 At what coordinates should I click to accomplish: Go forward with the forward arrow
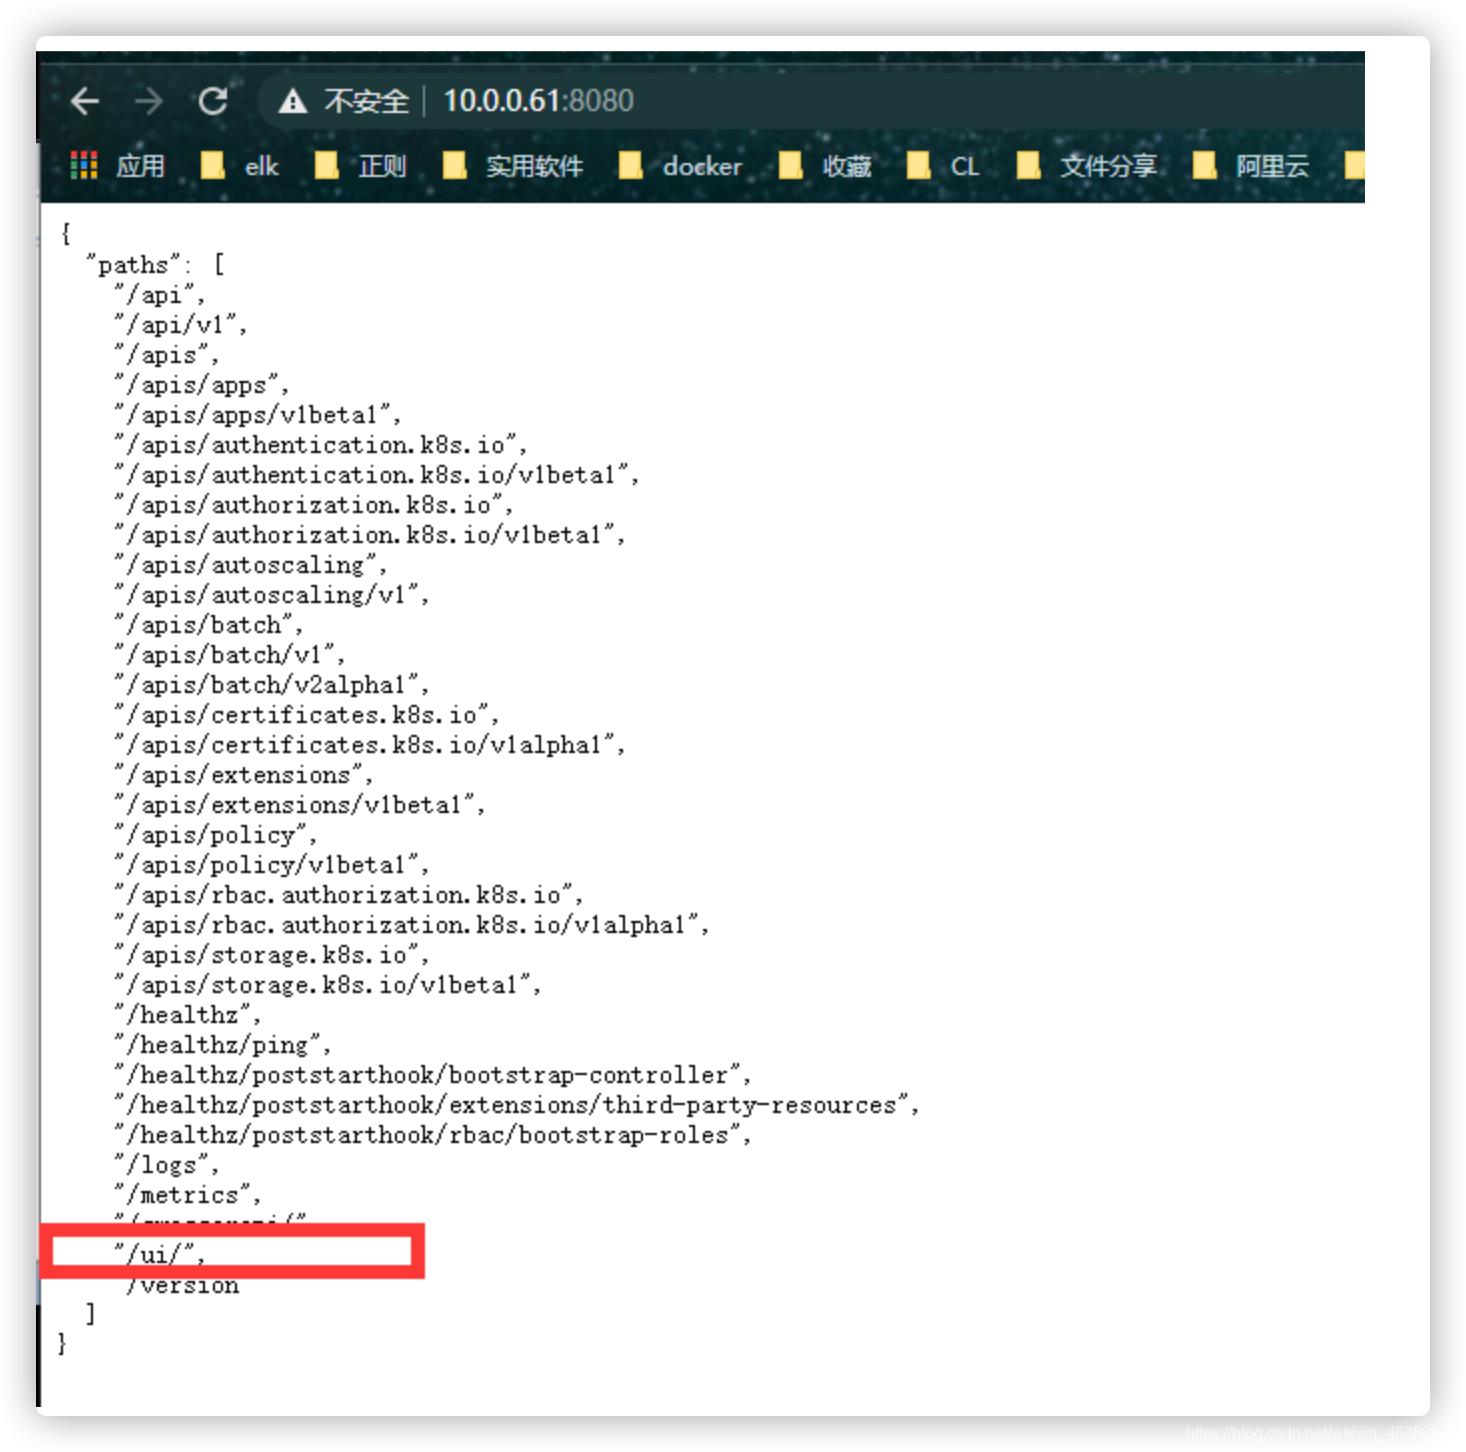(149, 101)
